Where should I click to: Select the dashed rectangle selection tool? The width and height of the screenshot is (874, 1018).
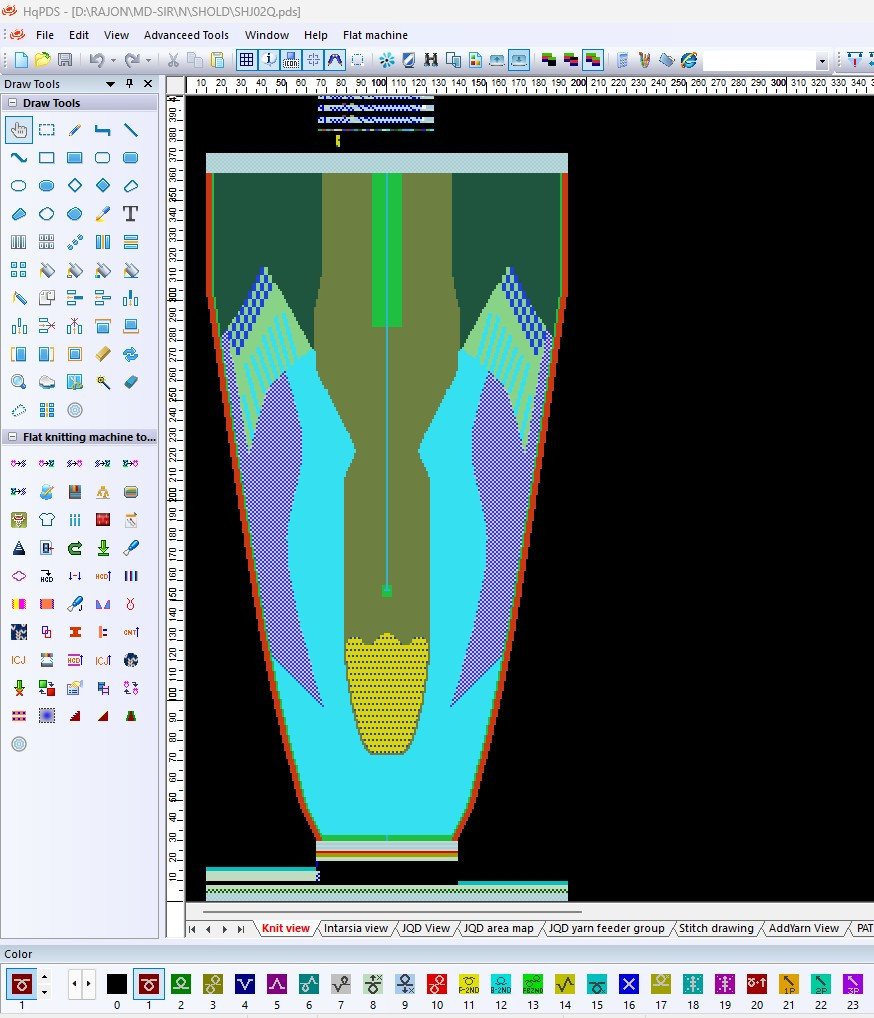tap(46, 130)
